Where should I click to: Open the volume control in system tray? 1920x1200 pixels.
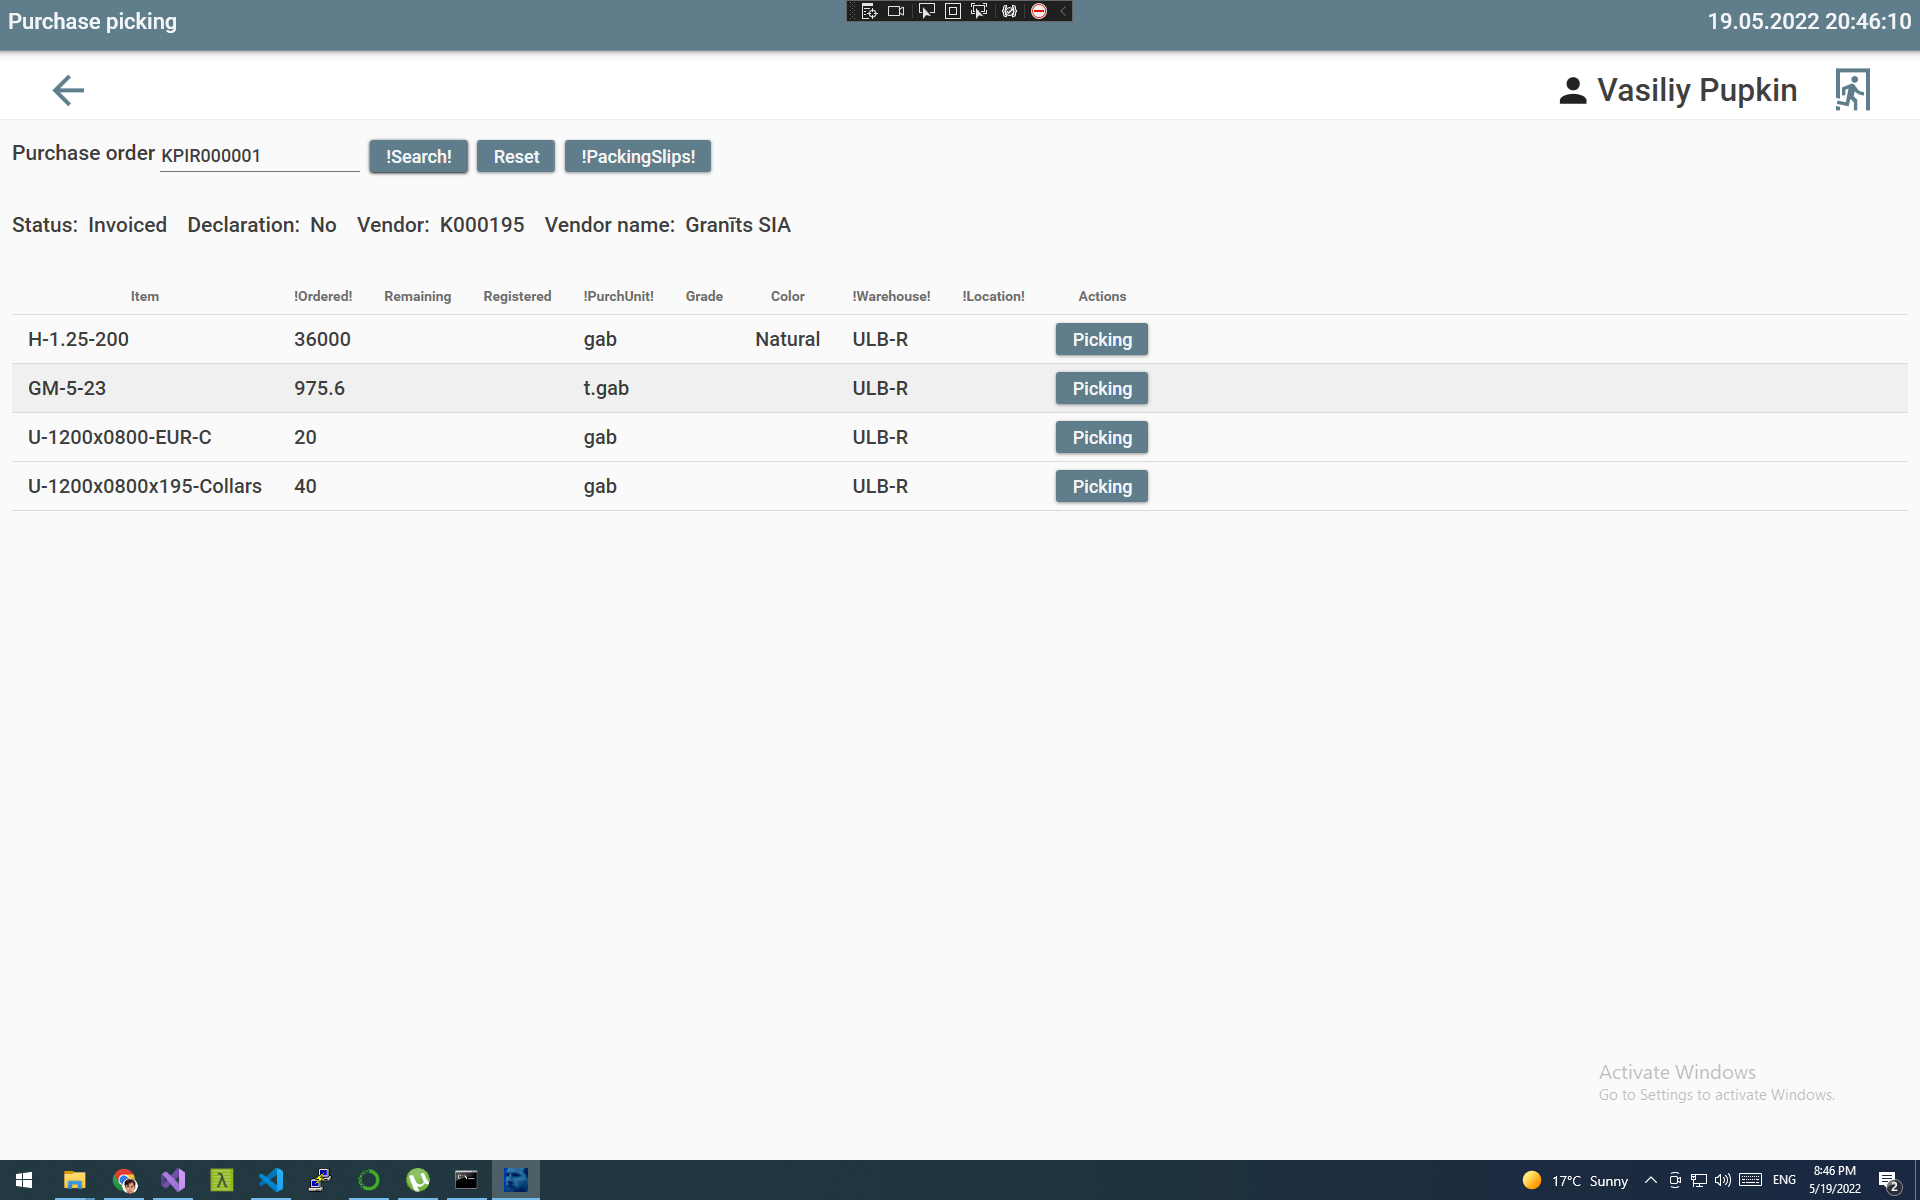(1722, 1180)
